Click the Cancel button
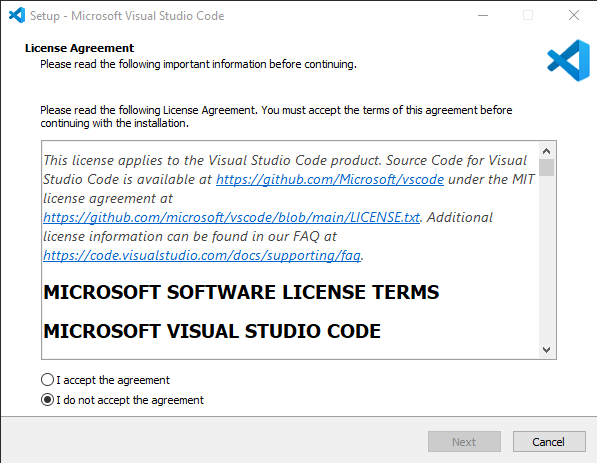Image resolution: width=597 pixels, height=463 pixels. pyautogui.click(x=549, y=442)
